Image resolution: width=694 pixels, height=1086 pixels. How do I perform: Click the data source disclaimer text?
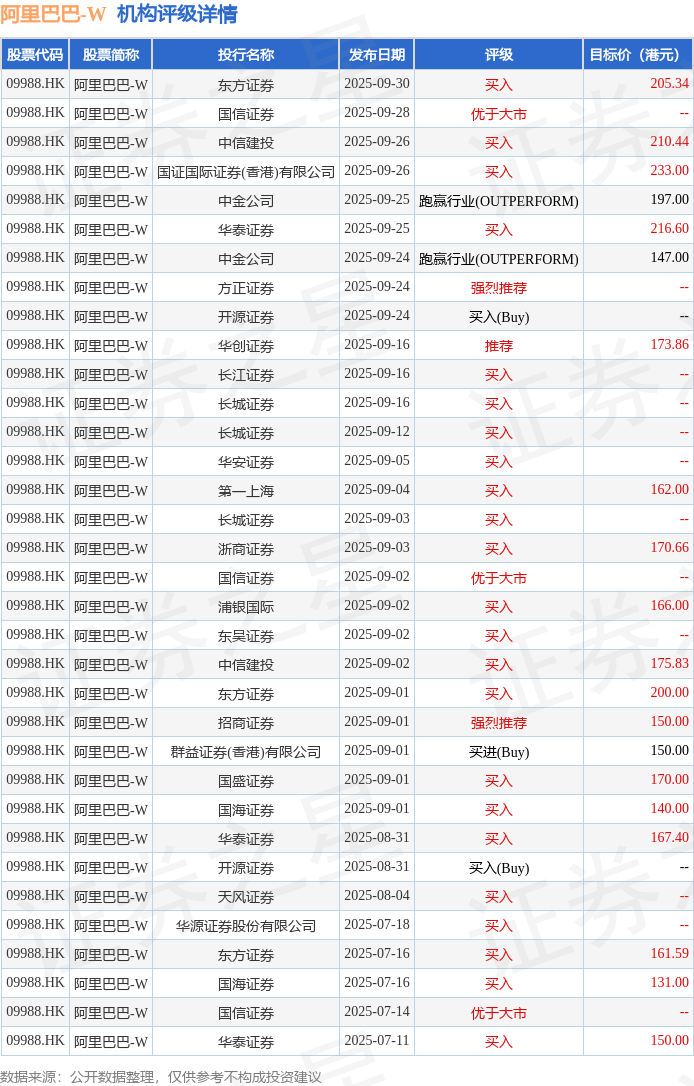point(161,1077)
